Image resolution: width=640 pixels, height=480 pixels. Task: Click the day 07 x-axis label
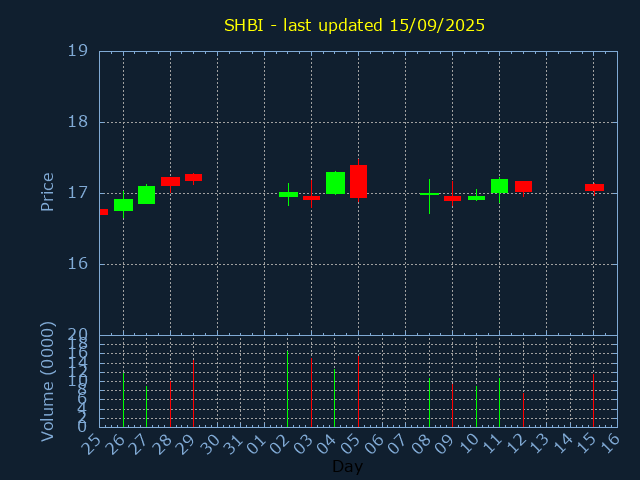click(397, 444)
